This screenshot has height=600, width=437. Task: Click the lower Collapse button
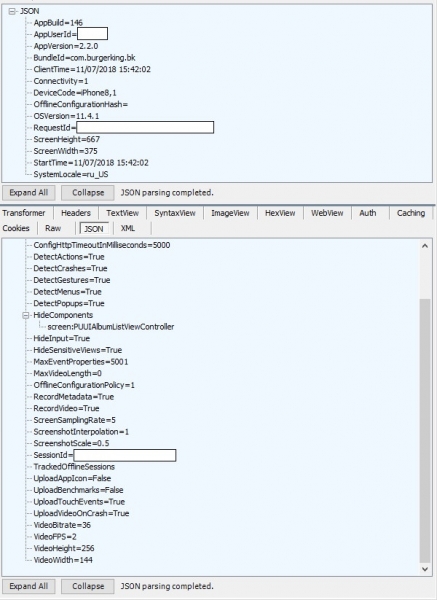[x=88, y=586]
